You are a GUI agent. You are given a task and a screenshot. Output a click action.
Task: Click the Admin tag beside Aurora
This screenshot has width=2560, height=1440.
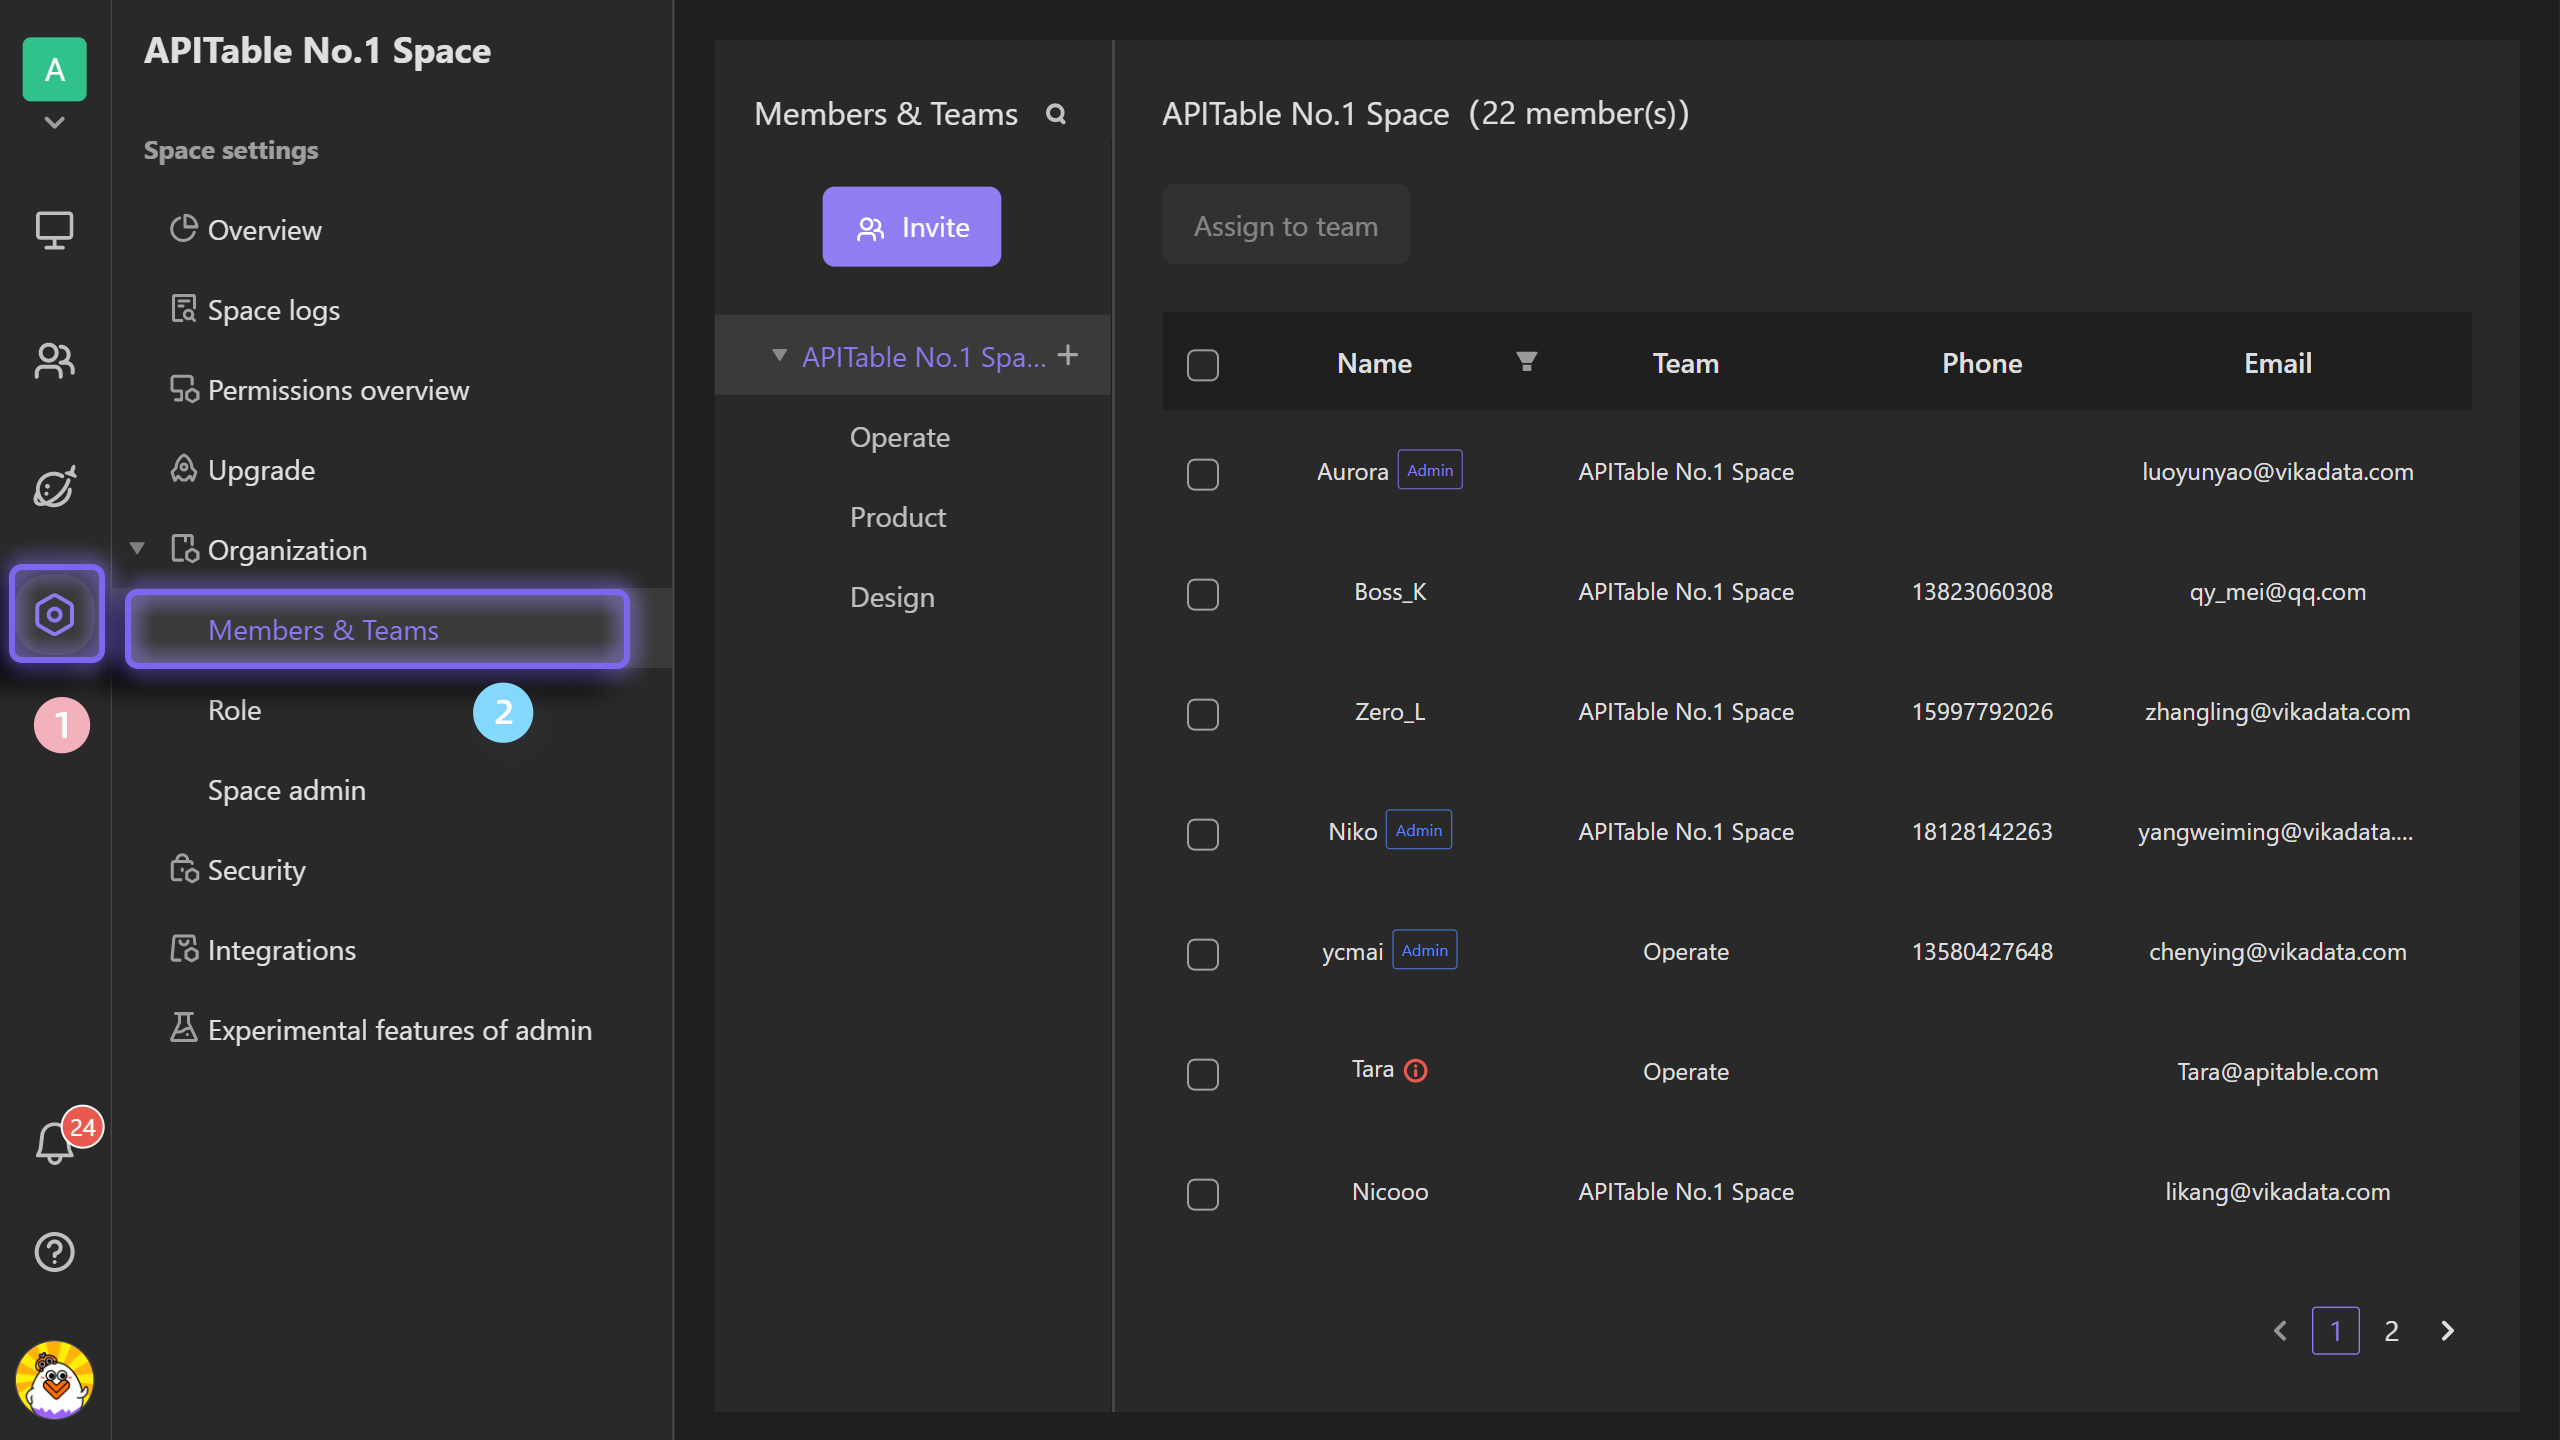[x=1430, y=470]
